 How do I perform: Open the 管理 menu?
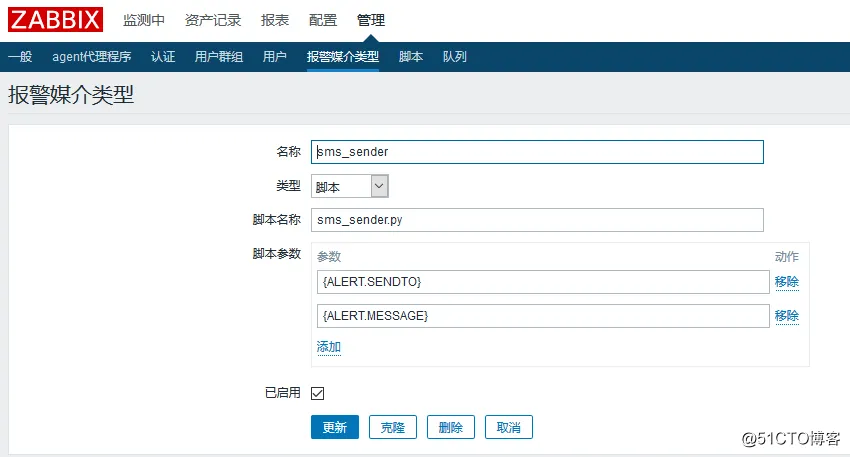(371, 20)
